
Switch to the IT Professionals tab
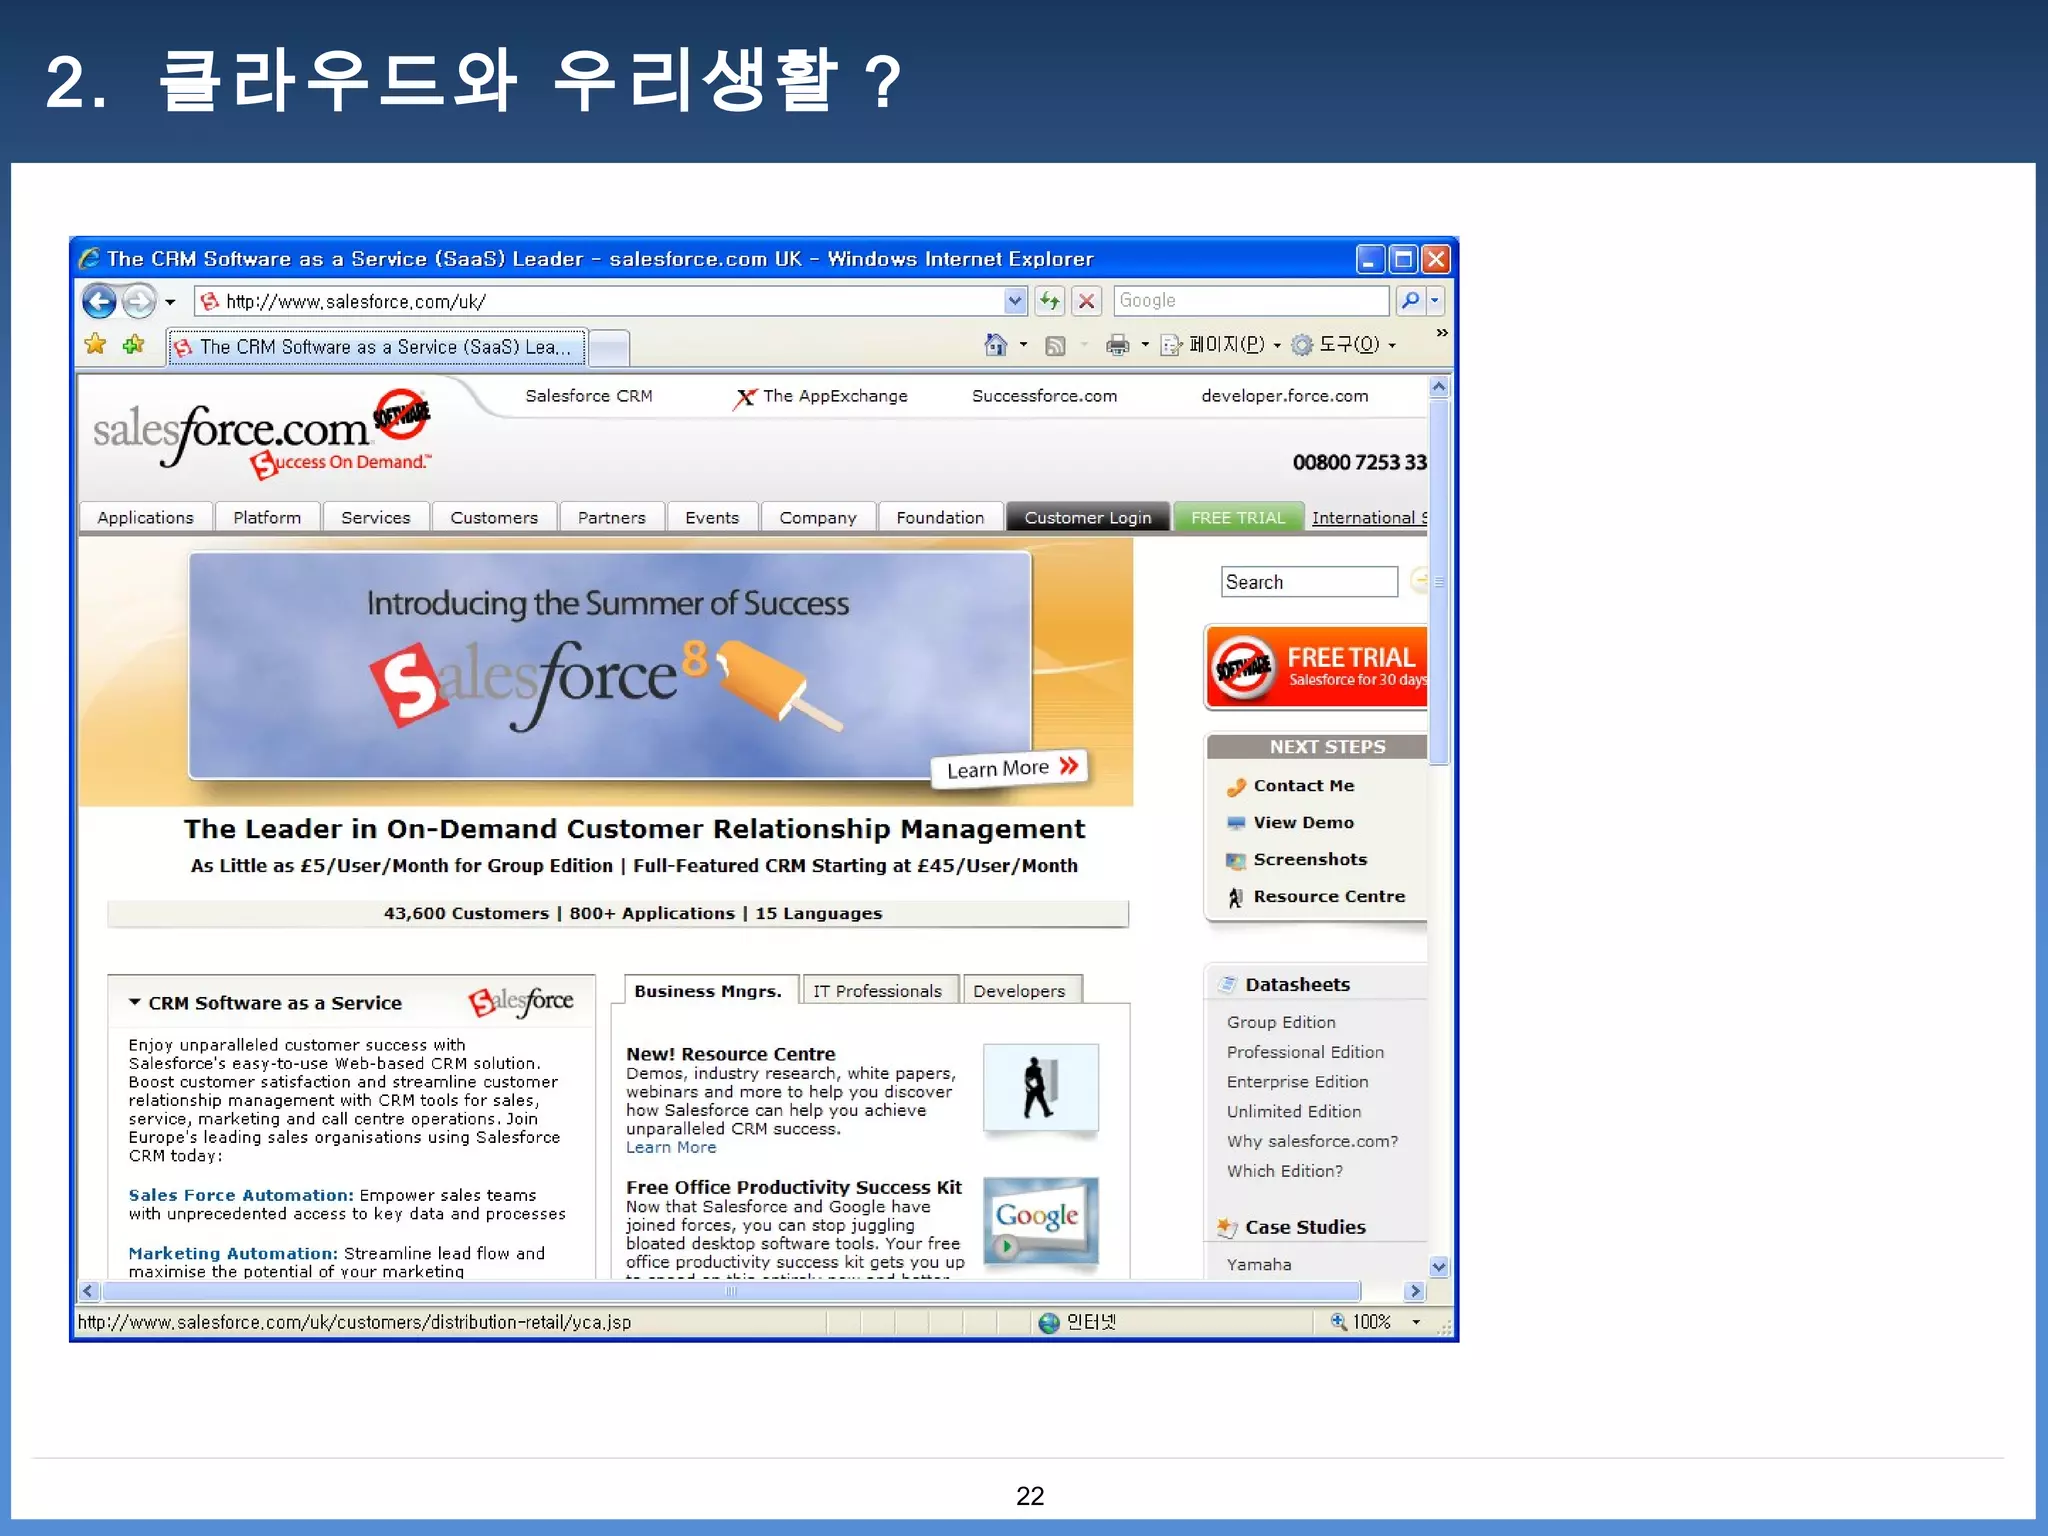click(x=877, y=991)
